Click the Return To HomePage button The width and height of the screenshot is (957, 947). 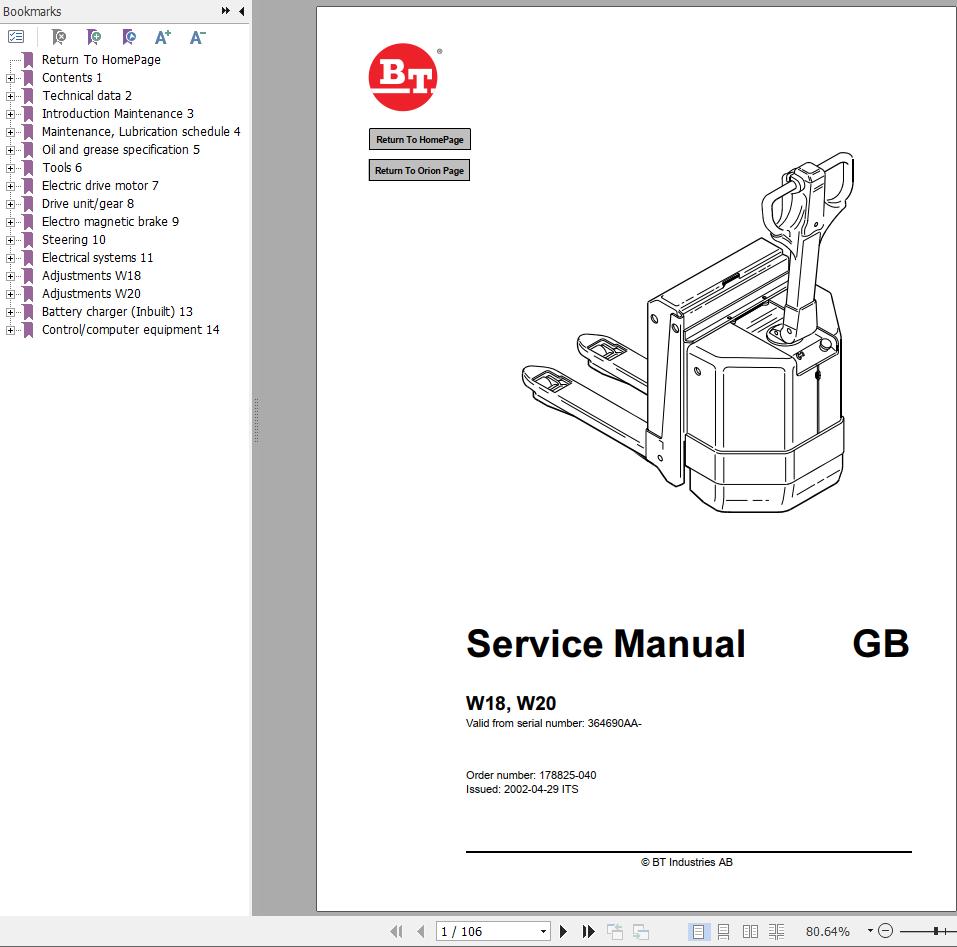coord(419,139)
